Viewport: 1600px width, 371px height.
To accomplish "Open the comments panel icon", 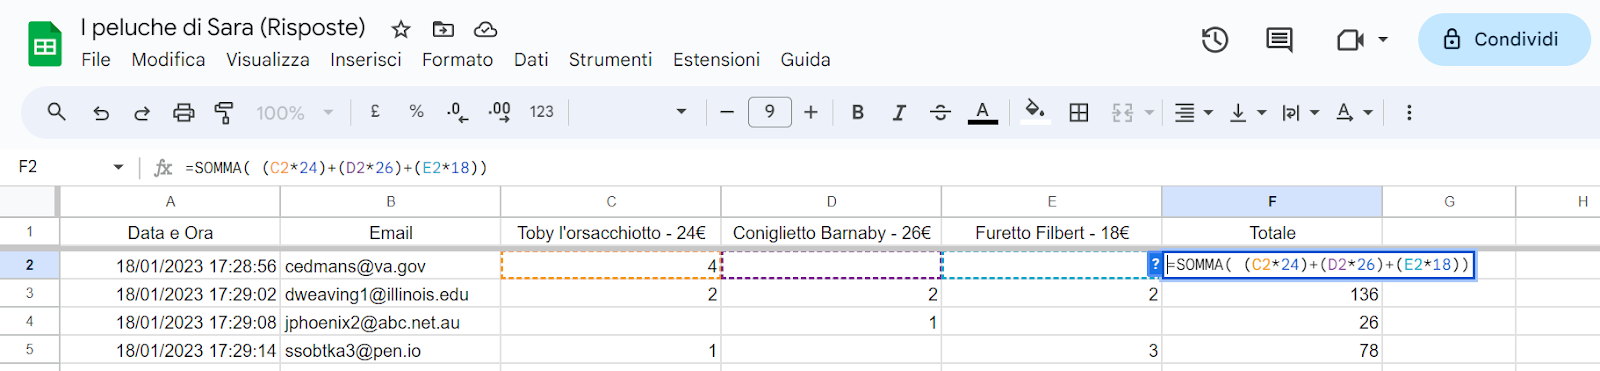I will pos(1279,40).
